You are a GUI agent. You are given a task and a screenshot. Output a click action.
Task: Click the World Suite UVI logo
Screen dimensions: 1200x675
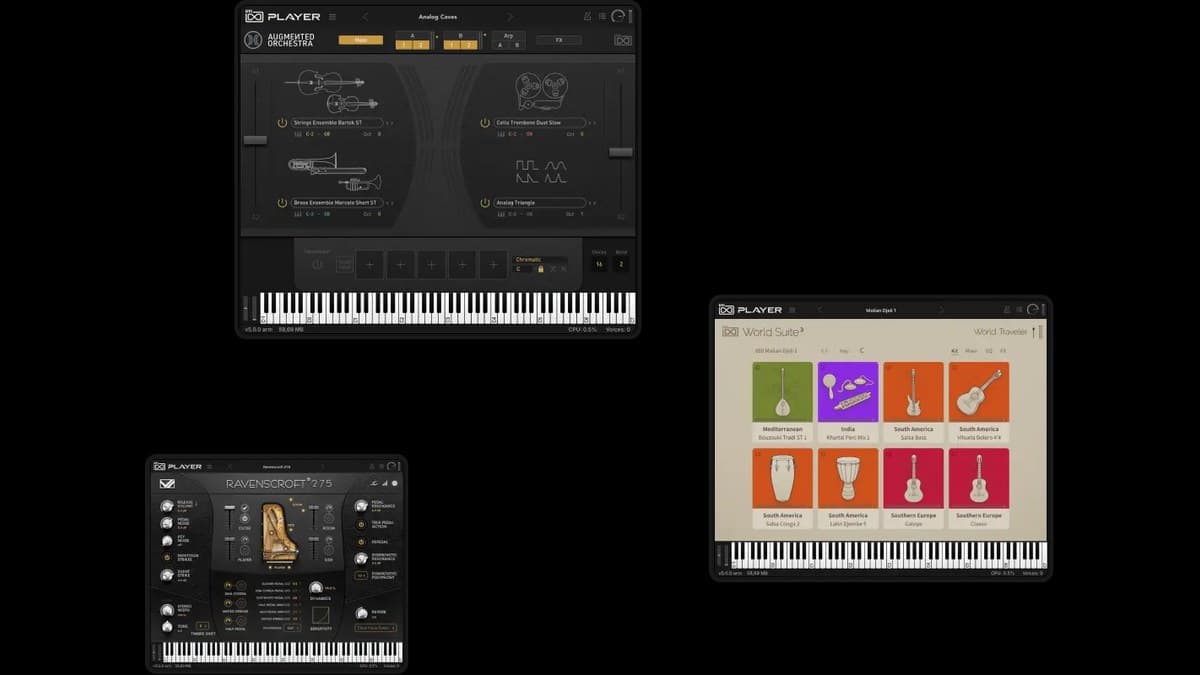(x=730, y=332)
